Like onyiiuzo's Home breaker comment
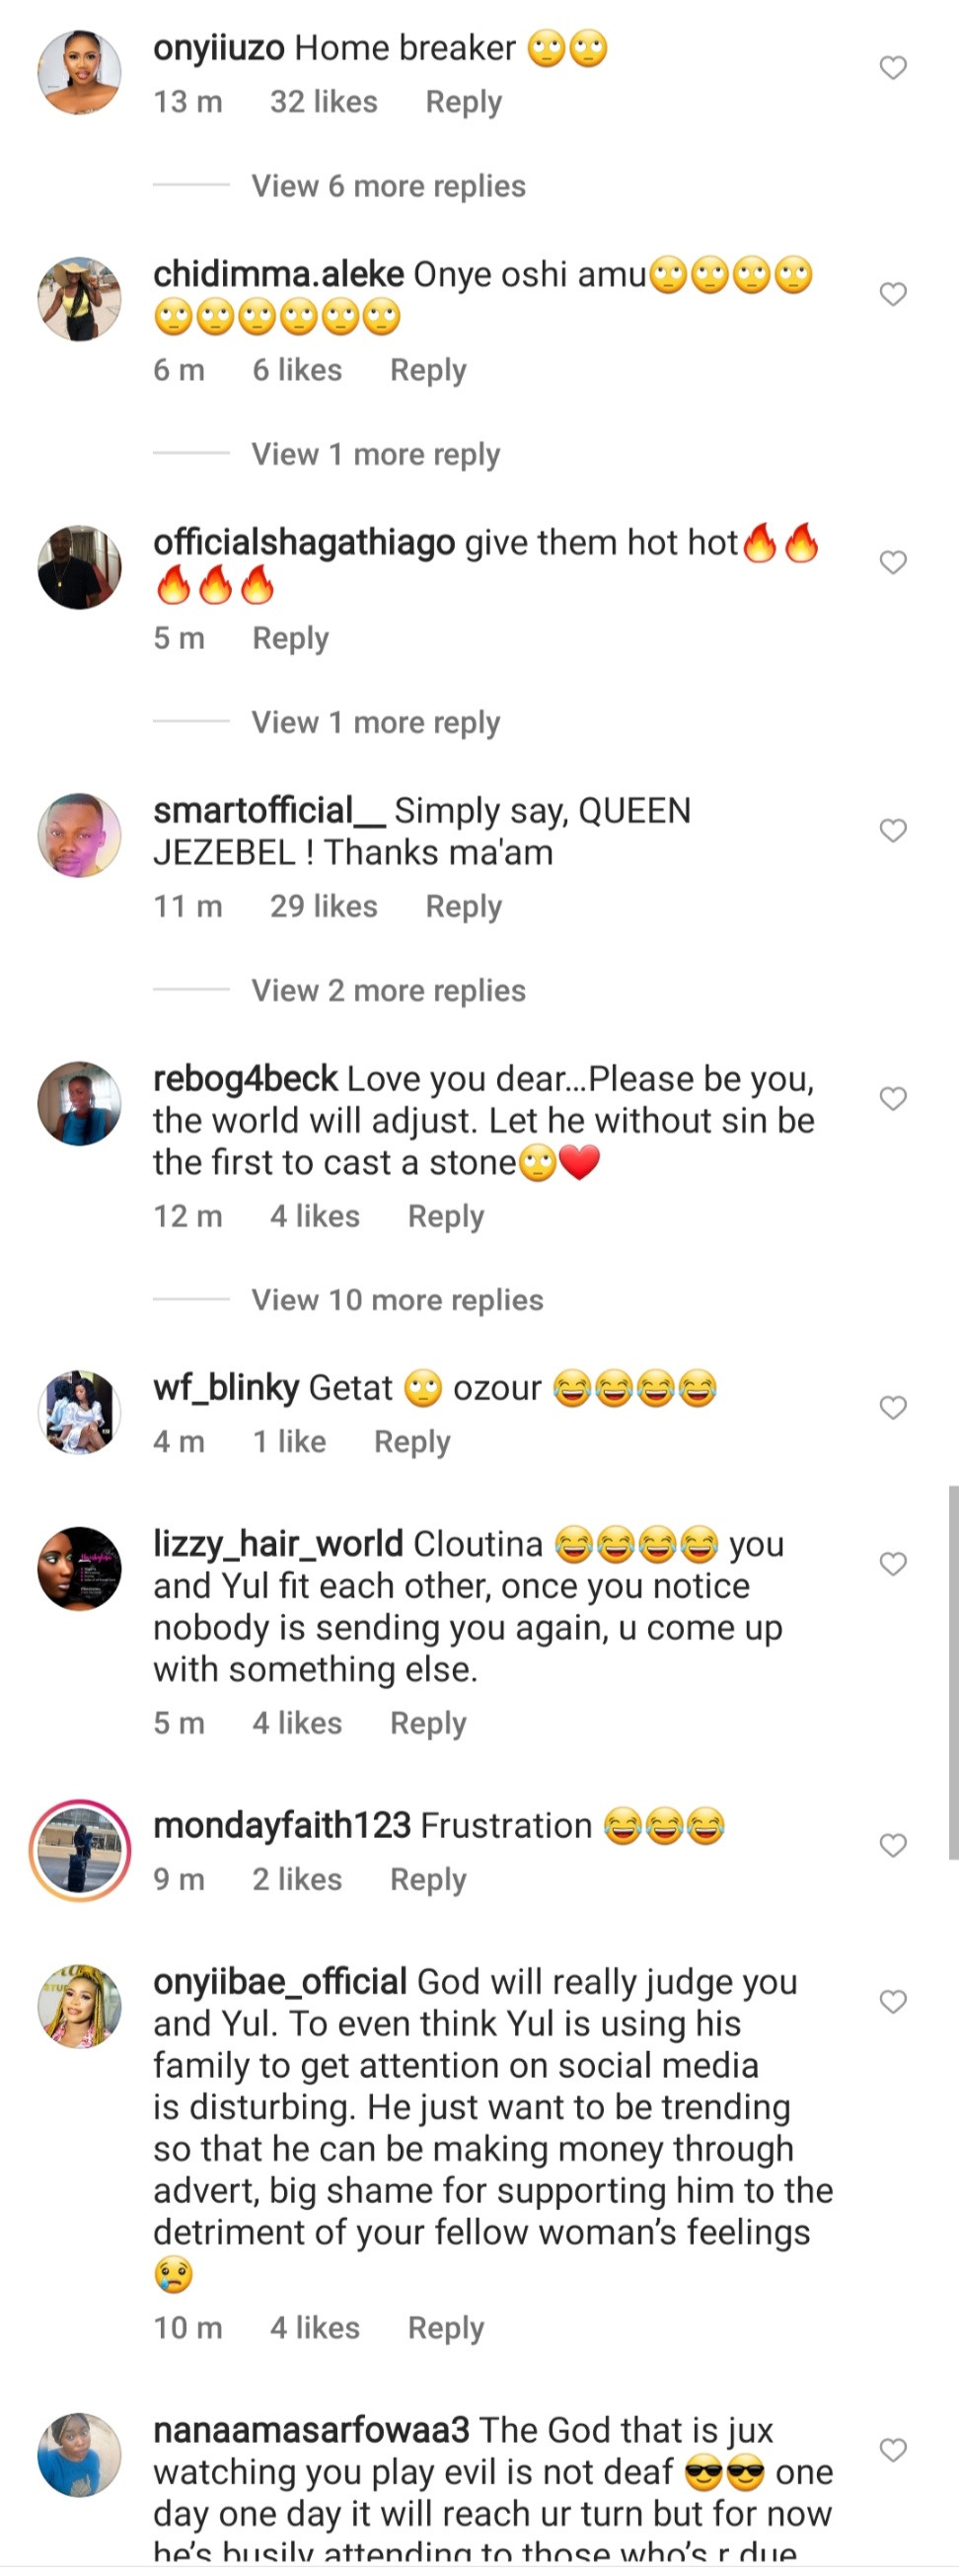 892,68
